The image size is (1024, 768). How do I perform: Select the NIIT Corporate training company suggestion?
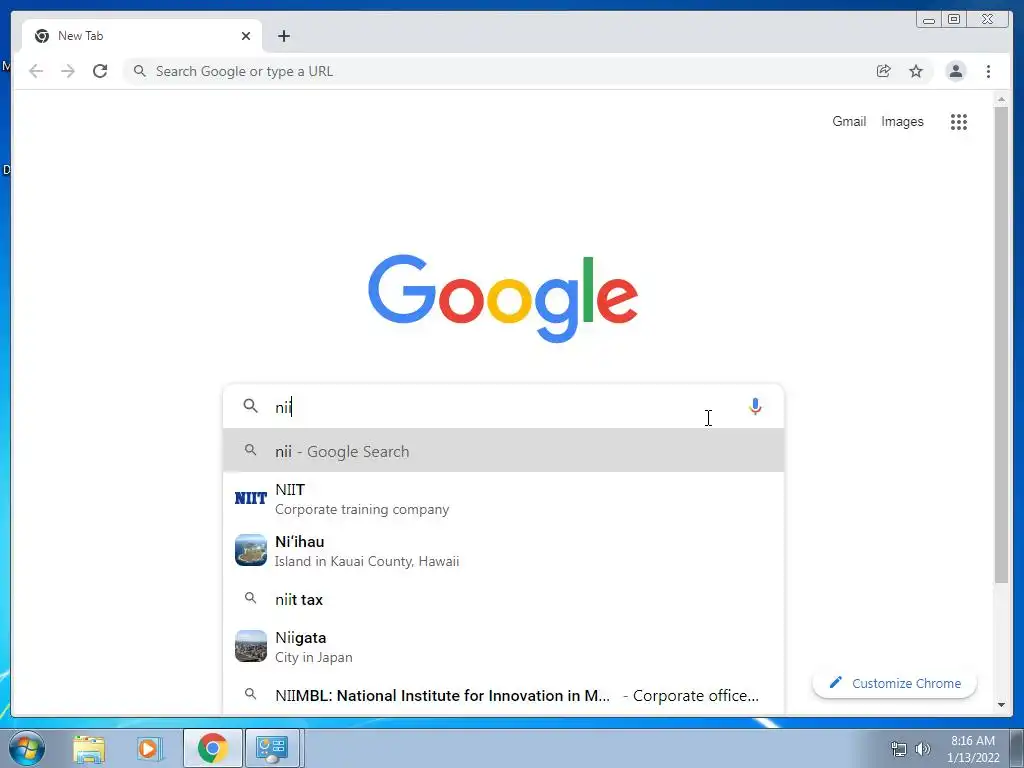(504, 498)
